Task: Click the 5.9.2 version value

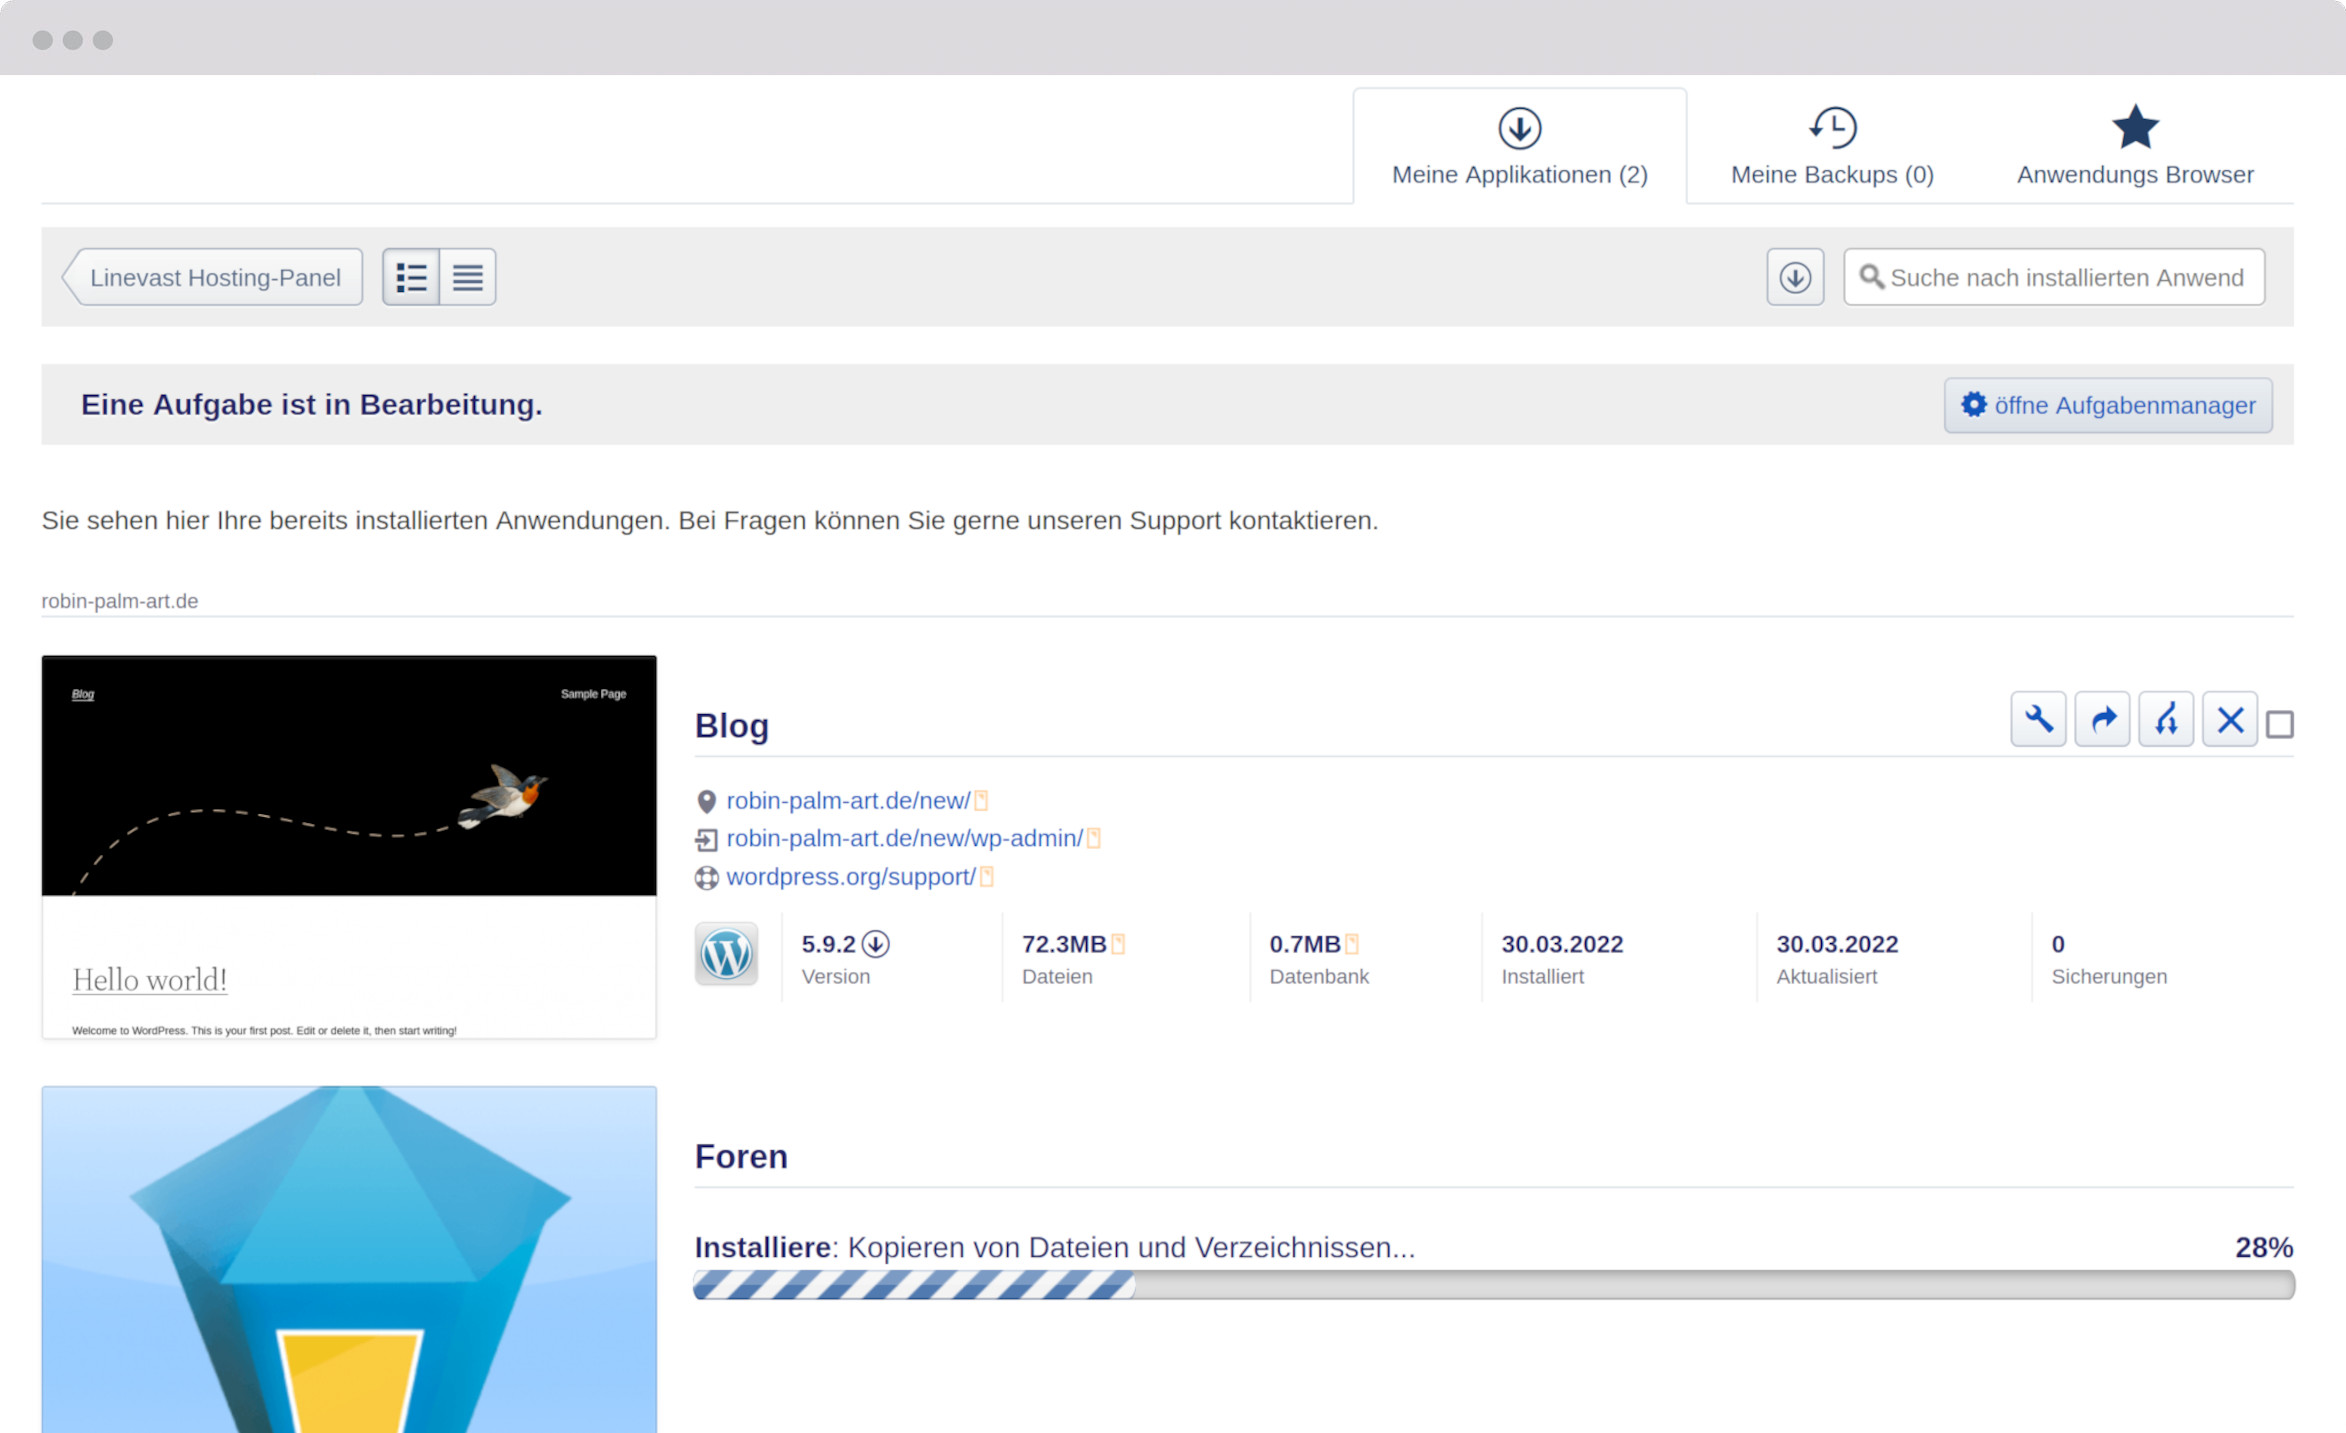Action: point(828,944)
